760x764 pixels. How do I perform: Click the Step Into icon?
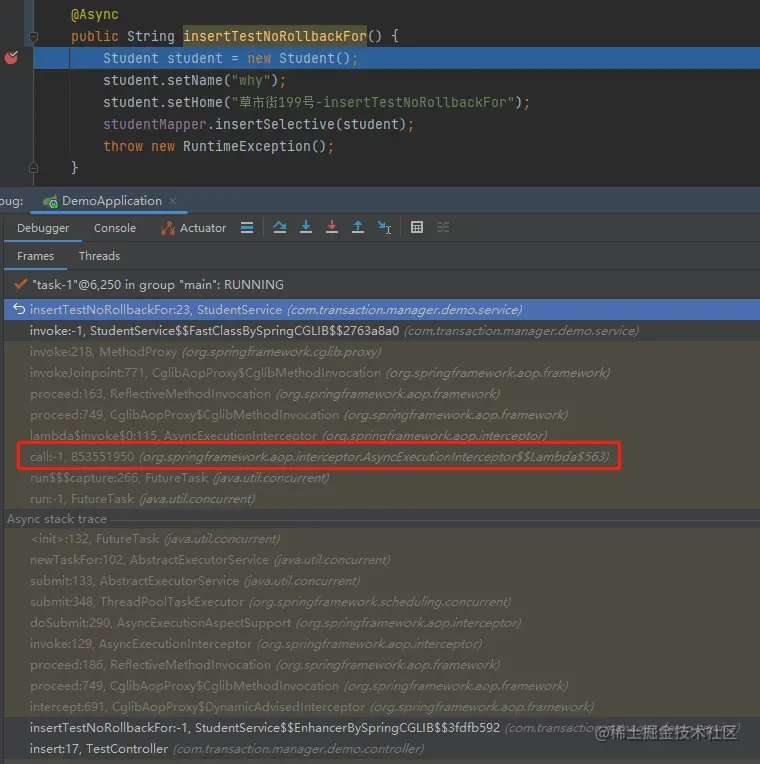[x=306, y=227]
